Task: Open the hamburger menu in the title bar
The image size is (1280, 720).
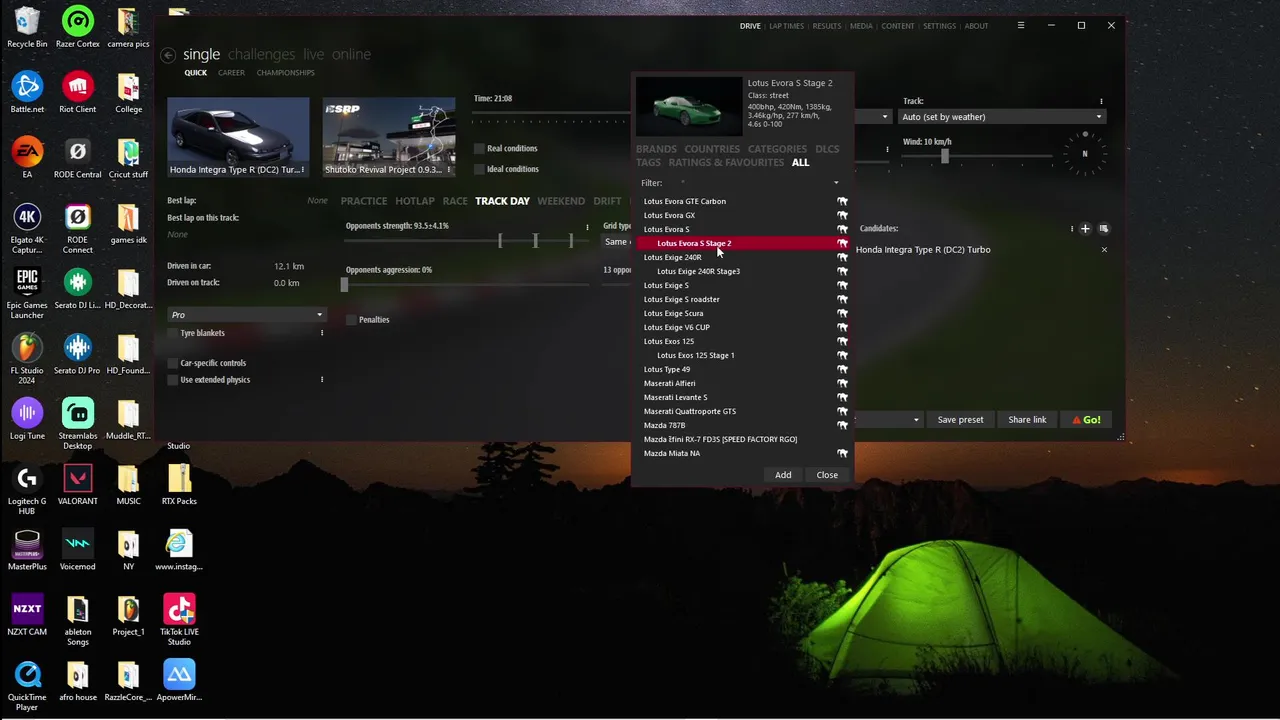Action: [1020, 26]
